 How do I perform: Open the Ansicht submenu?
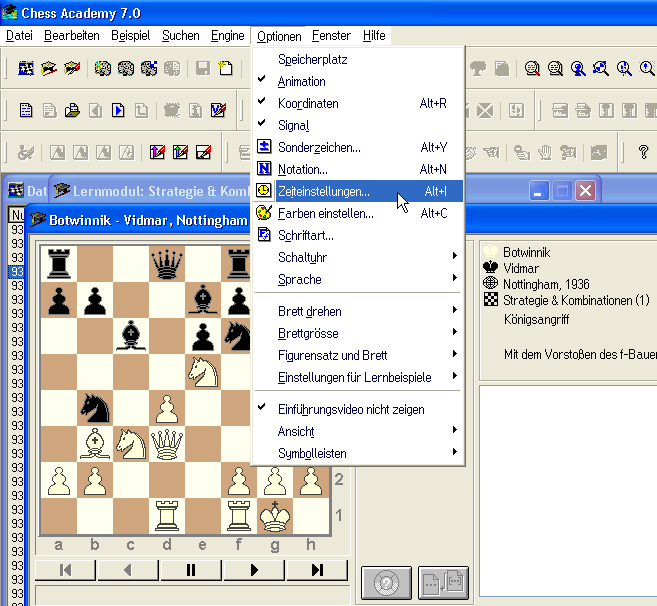[359, 431]
